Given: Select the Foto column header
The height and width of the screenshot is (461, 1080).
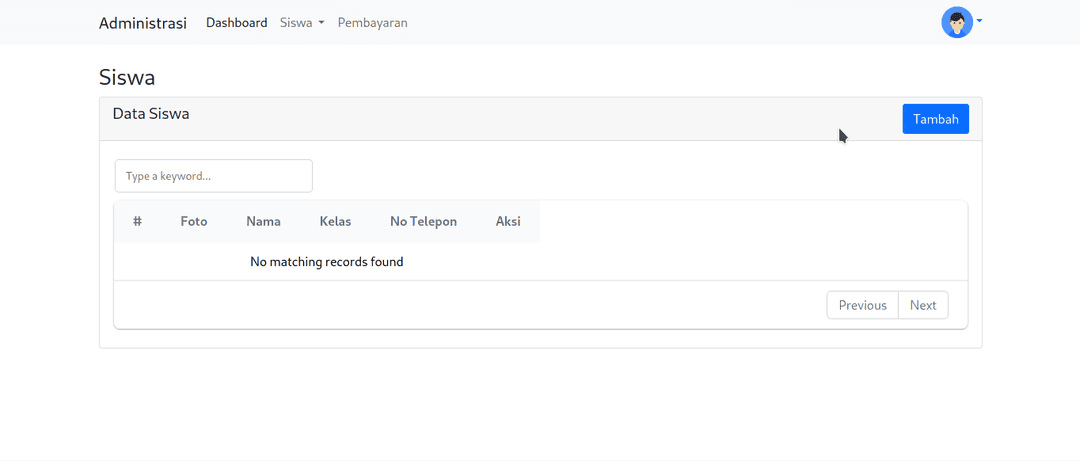Looking at the screenshot, I should pyautogui.click(x=194, y=221).
